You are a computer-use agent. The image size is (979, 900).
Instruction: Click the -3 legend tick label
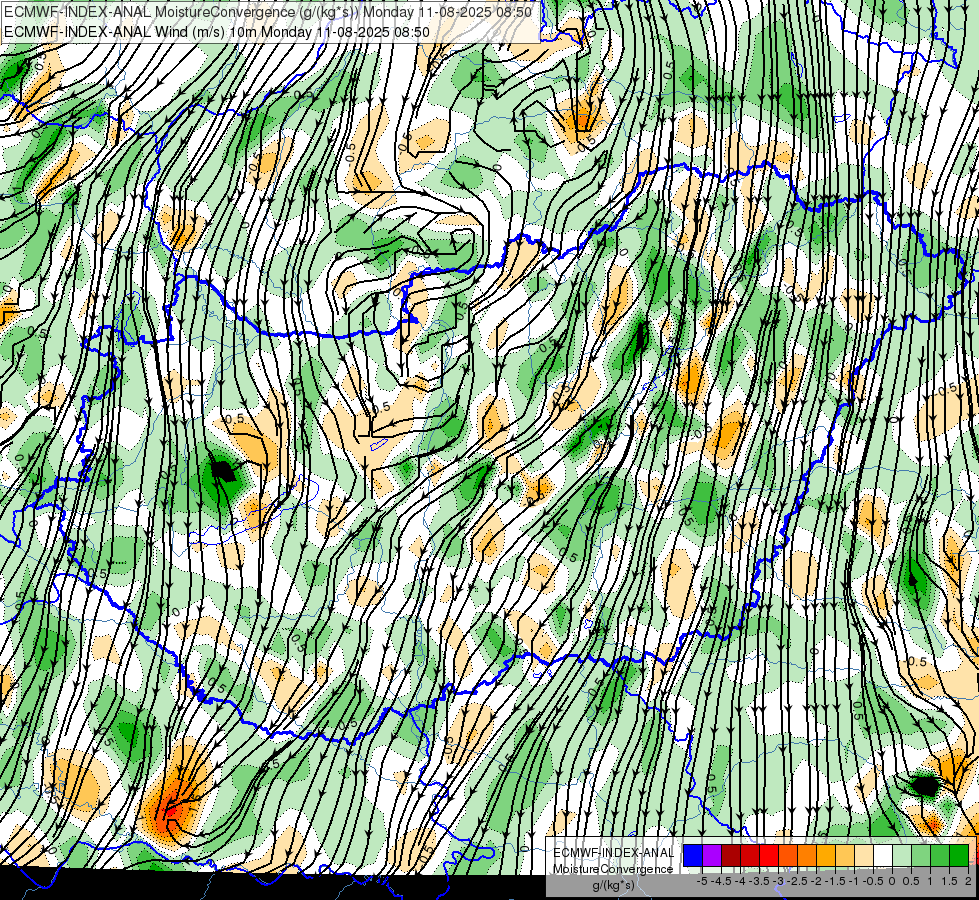click(x=778, y=881)
